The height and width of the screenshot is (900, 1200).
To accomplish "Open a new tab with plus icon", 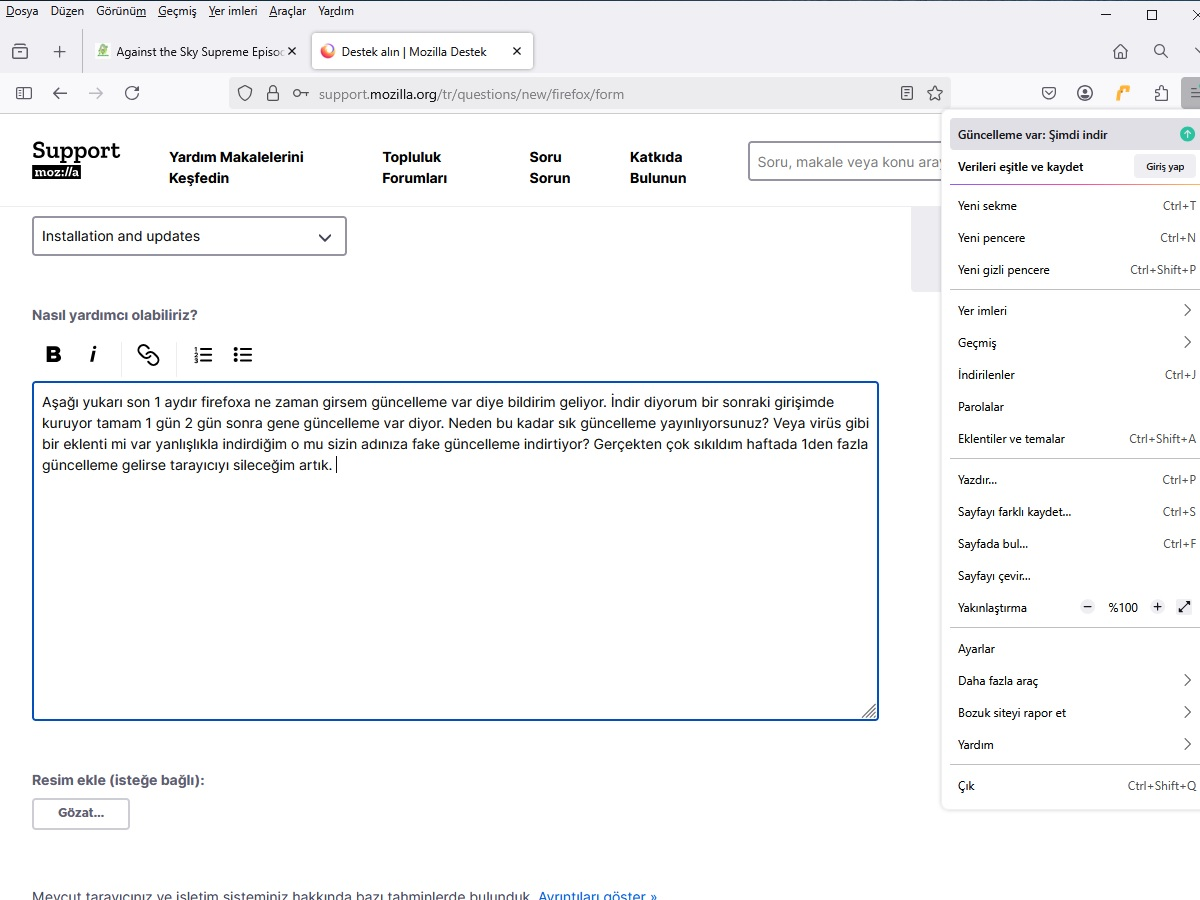I will pyautogui.click(x=59, y=51).
